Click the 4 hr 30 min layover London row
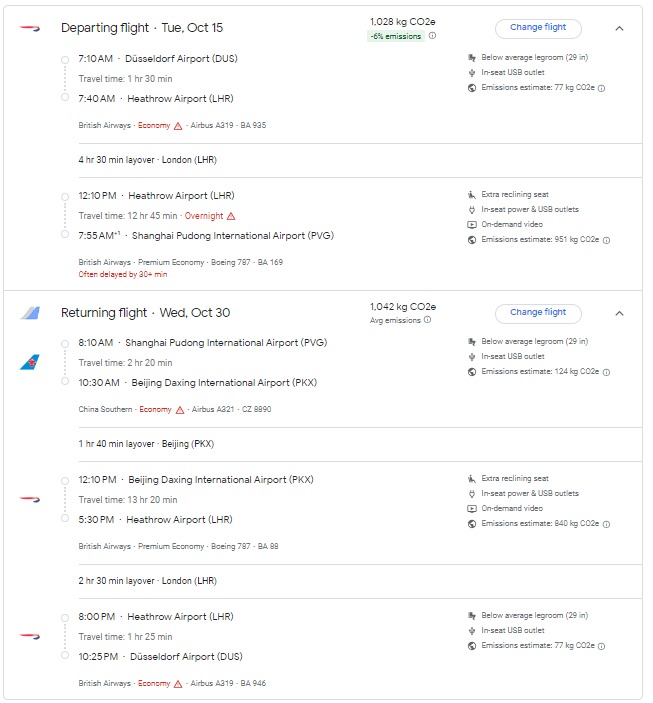The image size is (653, 703). [x=148, y=160]
